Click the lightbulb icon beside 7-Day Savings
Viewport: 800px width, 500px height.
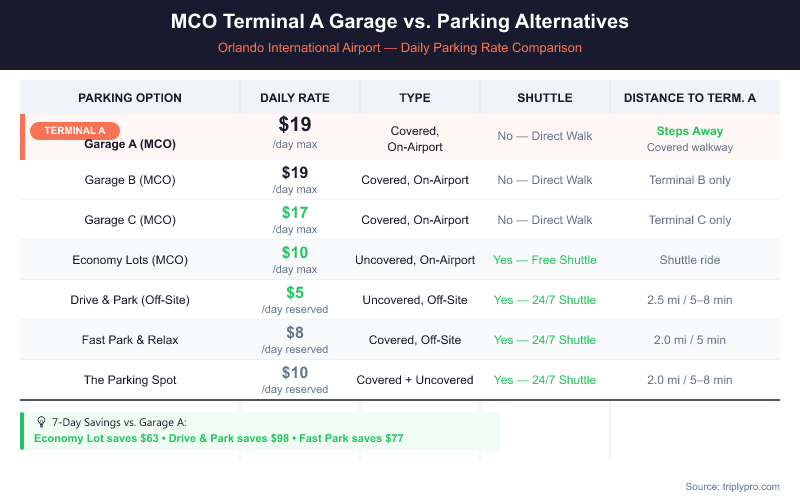41,422
